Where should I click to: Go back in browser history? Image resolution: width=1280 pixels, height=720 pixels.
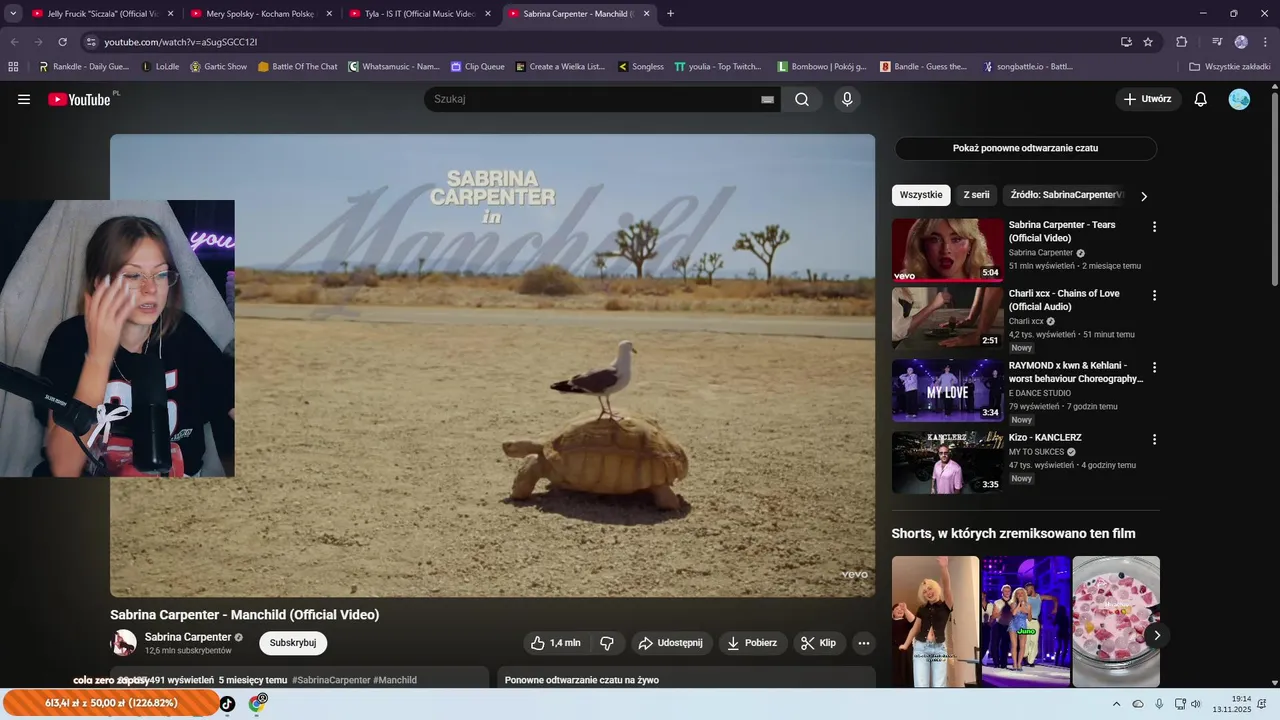[x=14, y=42]
